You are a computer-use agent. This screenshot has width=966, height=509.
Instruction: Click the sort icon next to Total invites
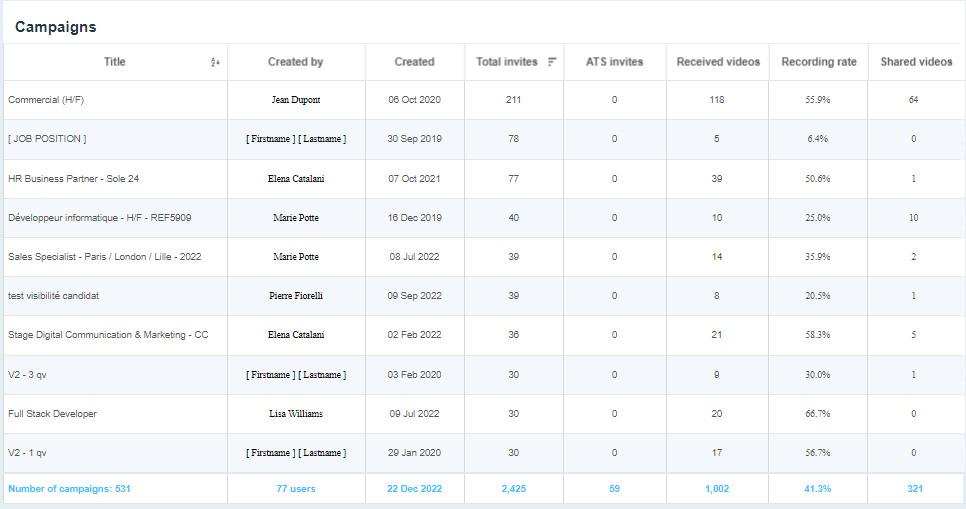pos(552,62)
